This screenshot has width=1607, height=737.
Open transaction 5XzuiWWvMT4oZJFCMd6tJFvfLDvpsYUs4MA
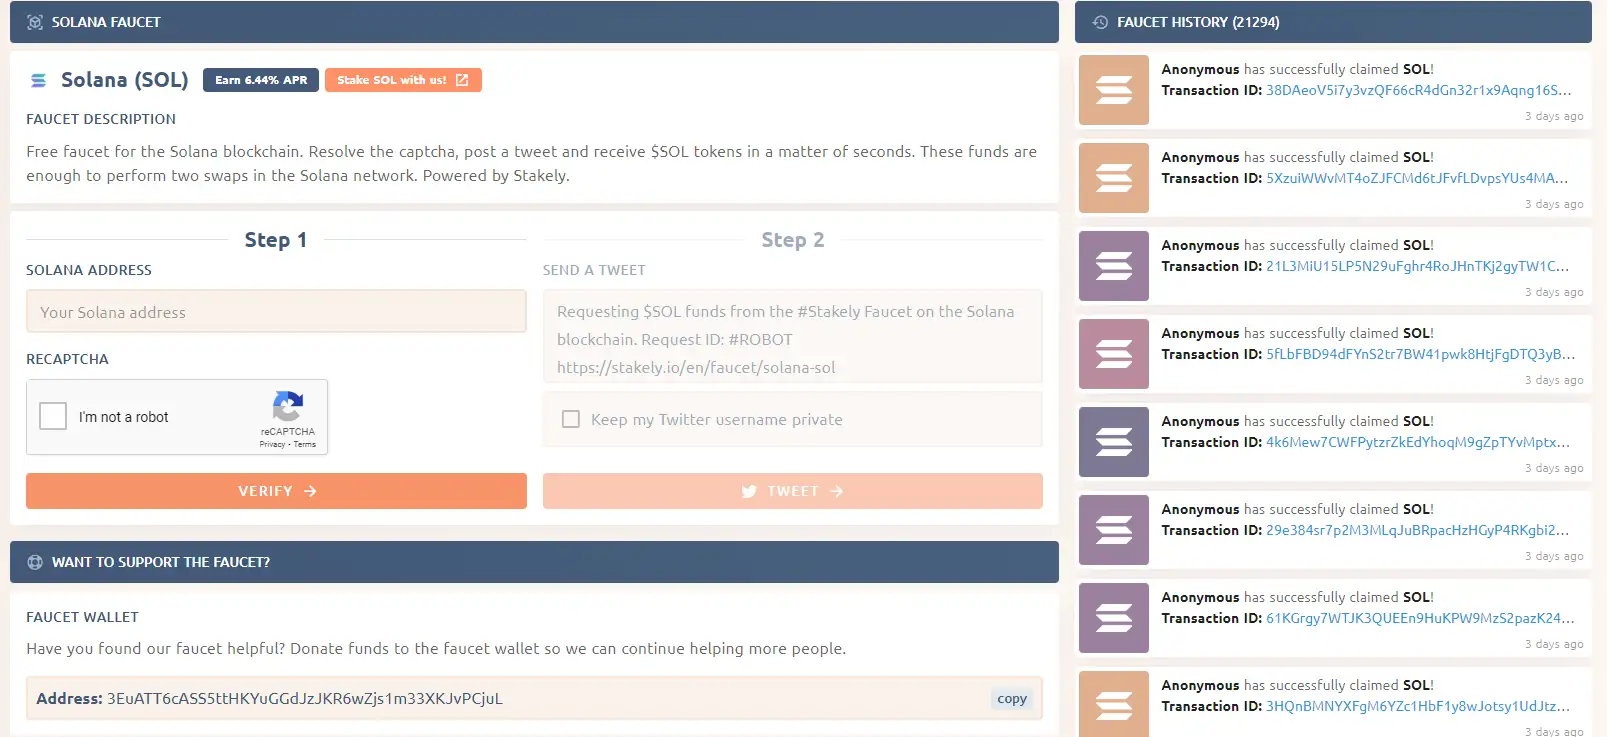tap(1417, 178)
